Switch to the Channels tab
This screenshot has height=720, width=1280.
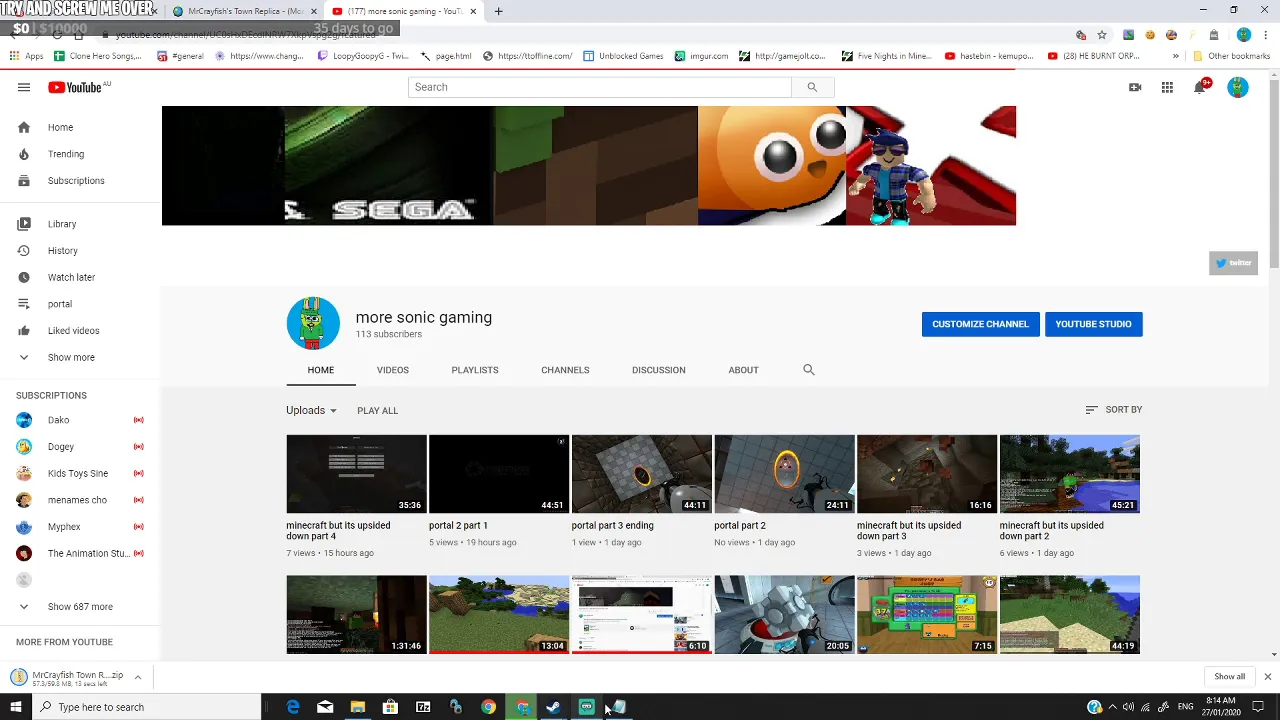(x=565, y=370)
